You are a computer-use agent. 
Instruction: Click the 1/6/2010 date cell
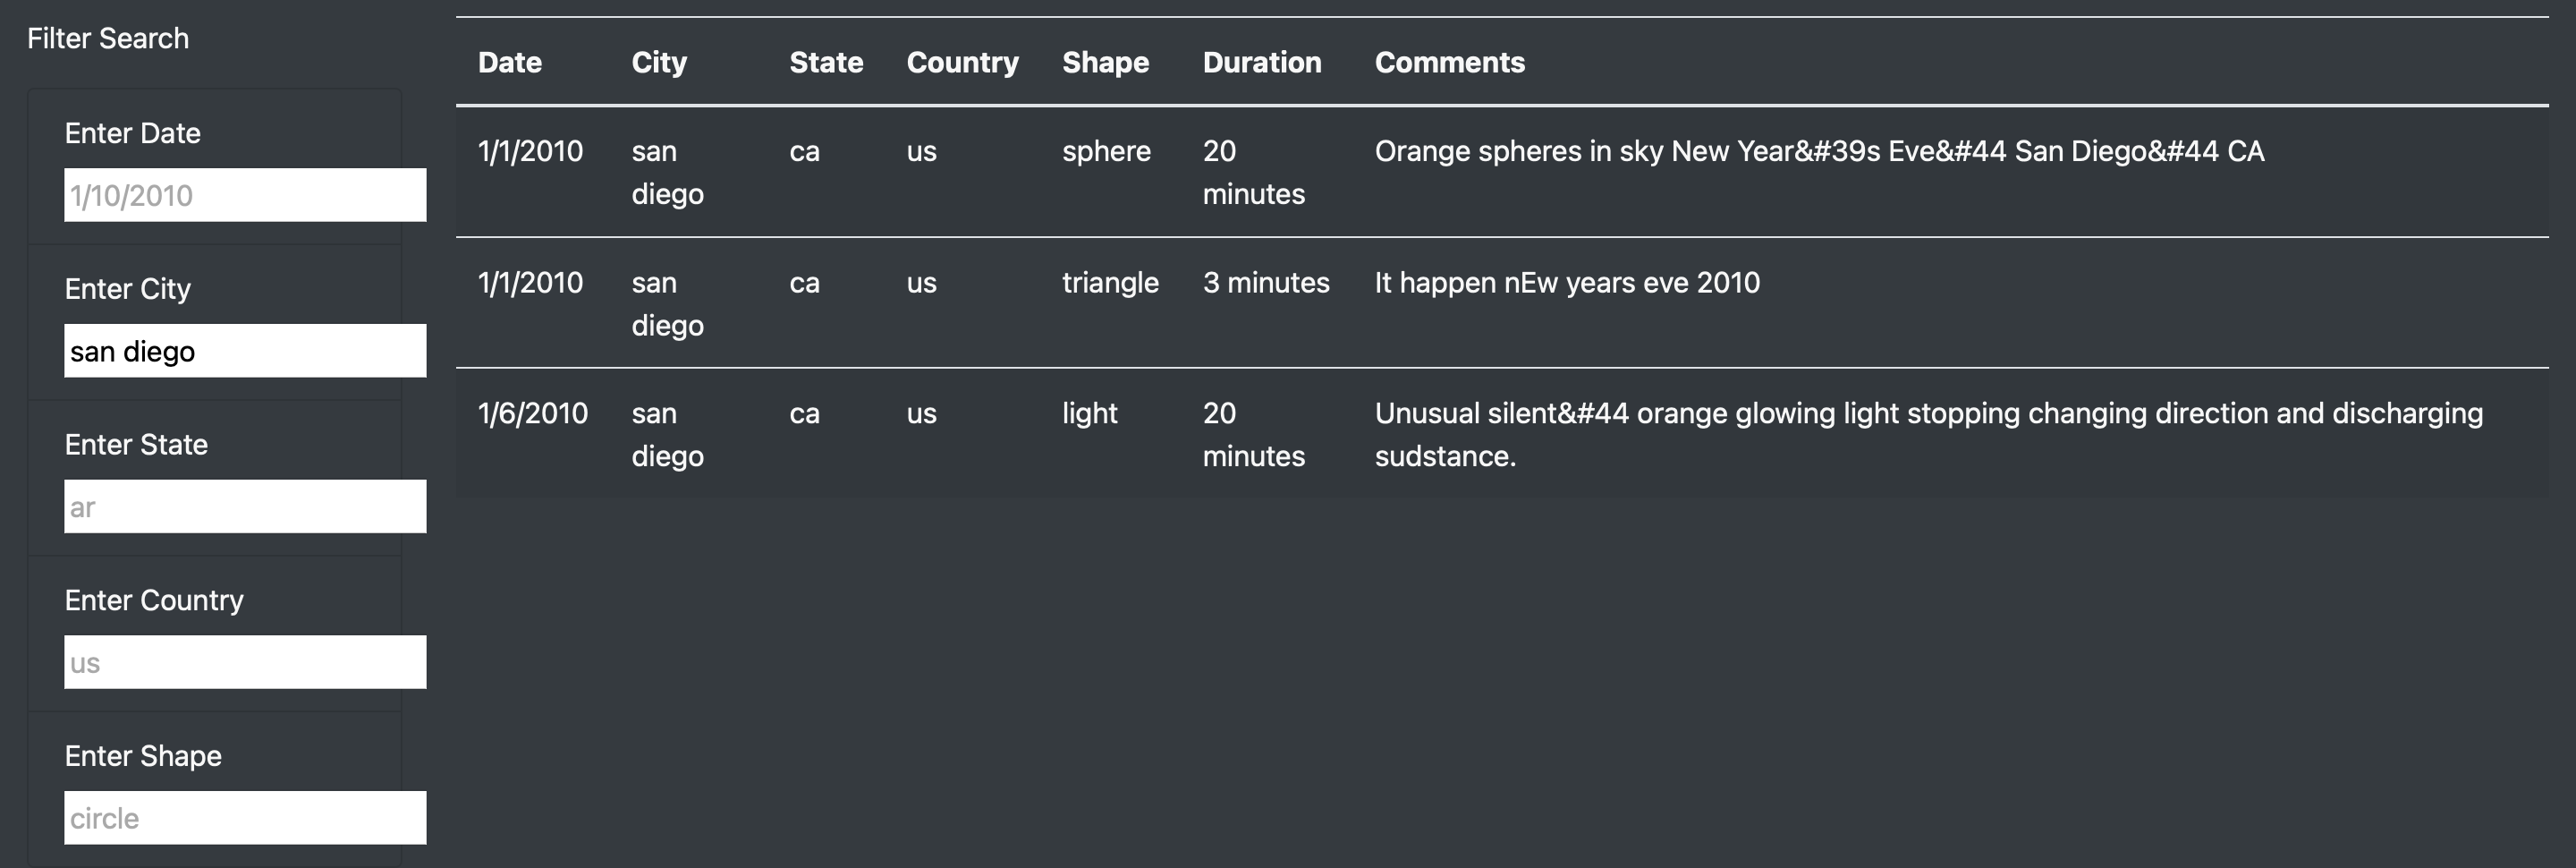coord(532,413)
